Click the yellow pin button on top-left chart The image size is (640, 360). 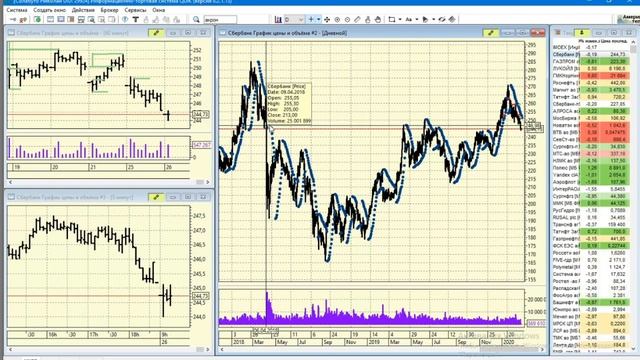(156, 33)
